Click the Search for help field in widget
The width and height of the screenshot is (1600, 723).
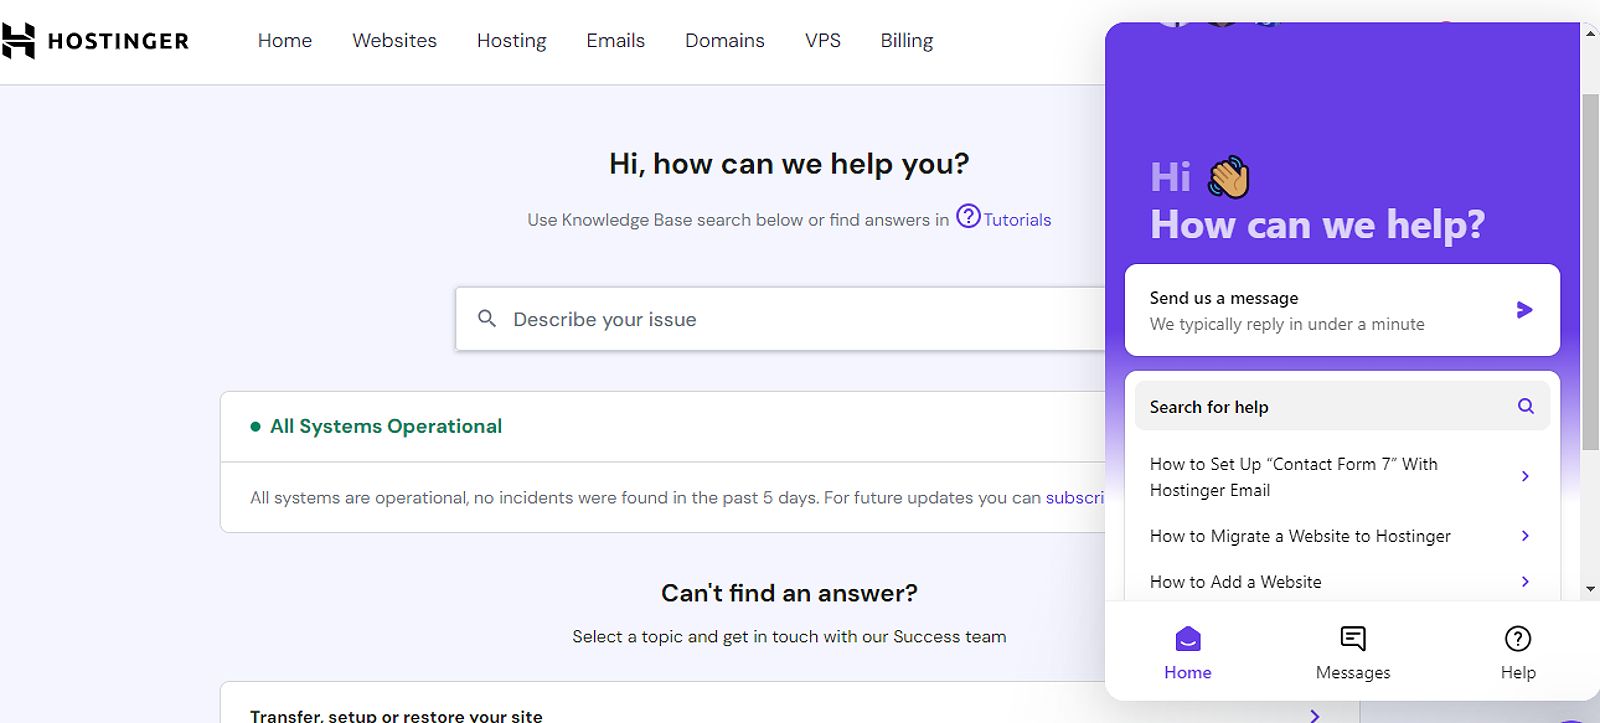coord(1342,407)
